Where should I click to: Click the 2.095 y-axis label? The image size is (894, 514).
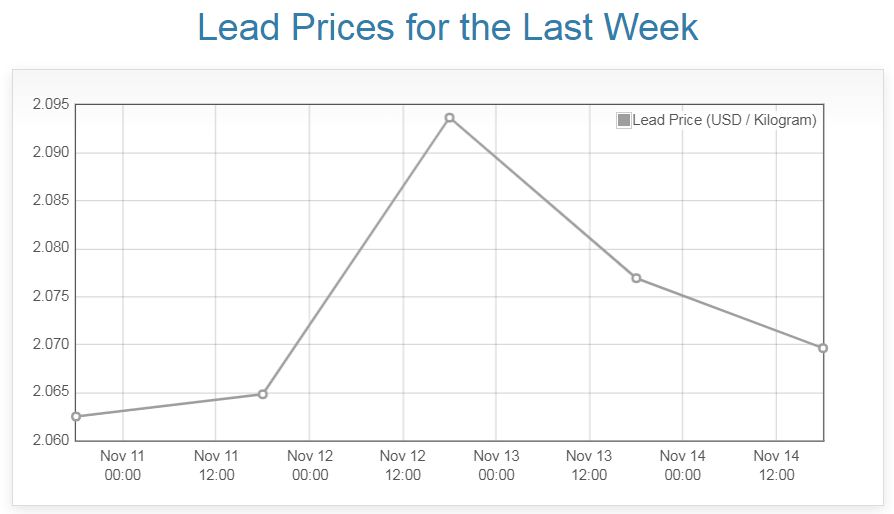pyautogui.click(x=50, y=105)
